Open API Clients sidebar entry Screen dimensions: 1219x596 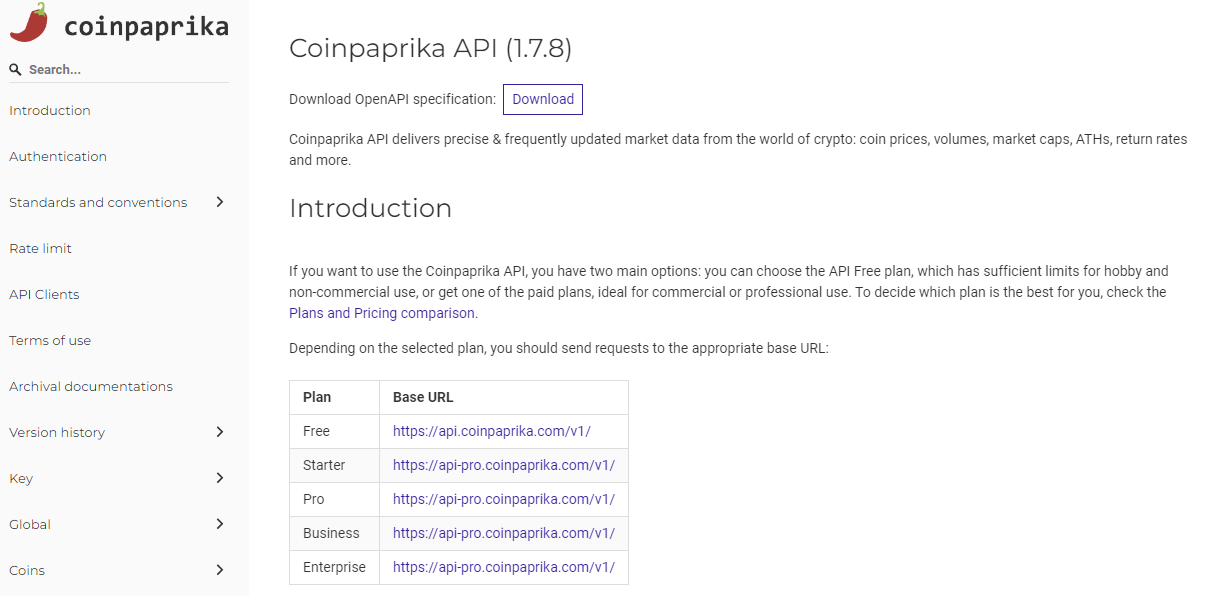click(44, 295)
